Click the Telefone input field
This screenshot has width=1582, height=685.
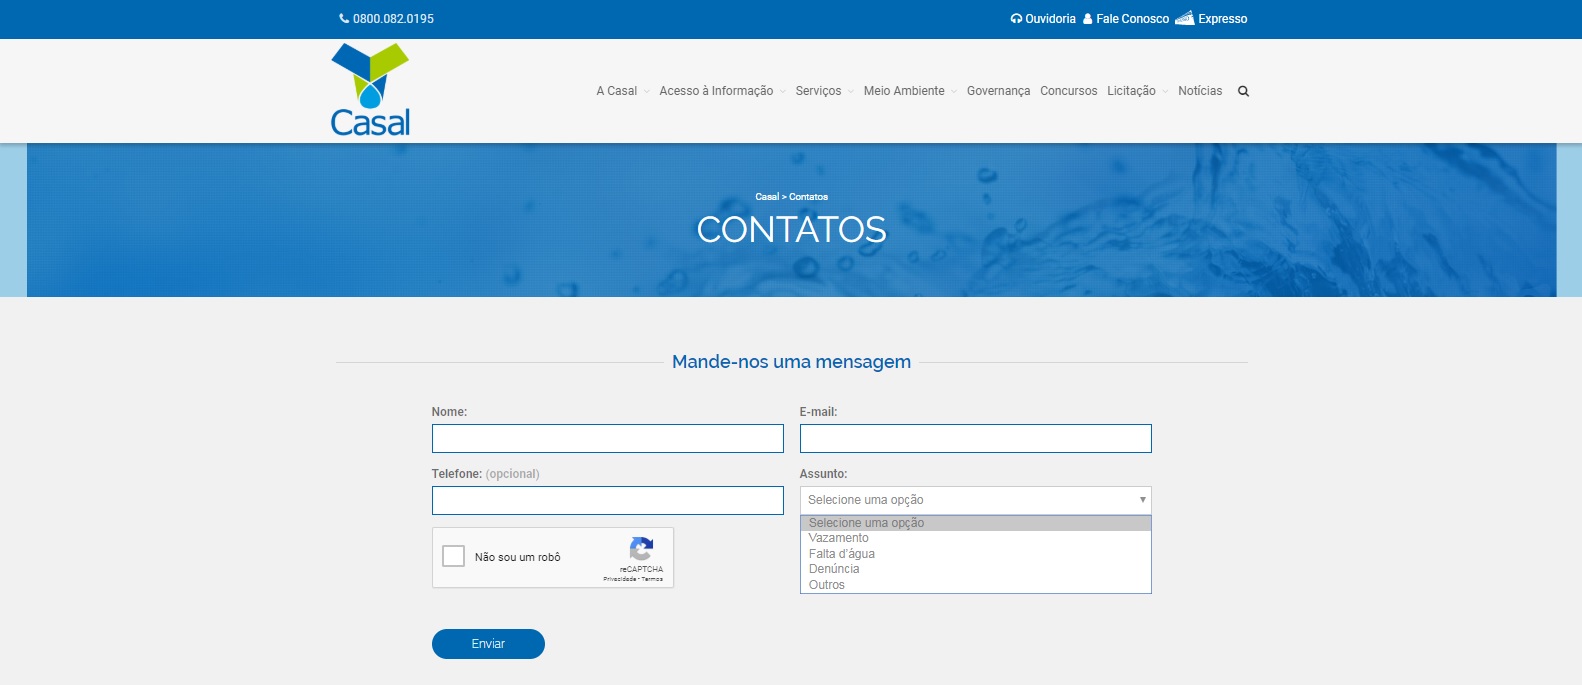coord(607,501)
